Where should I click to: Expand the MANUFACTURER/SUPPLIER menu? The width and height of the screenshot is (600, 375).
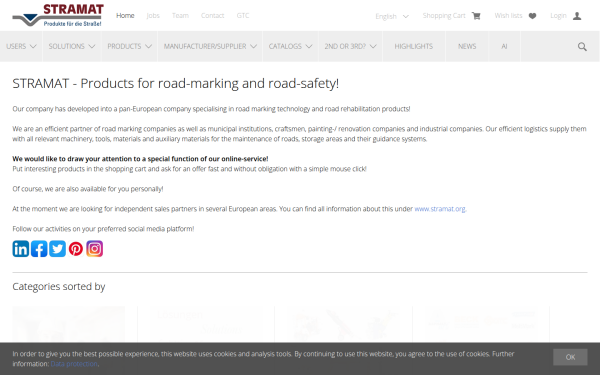pos(210,46)
